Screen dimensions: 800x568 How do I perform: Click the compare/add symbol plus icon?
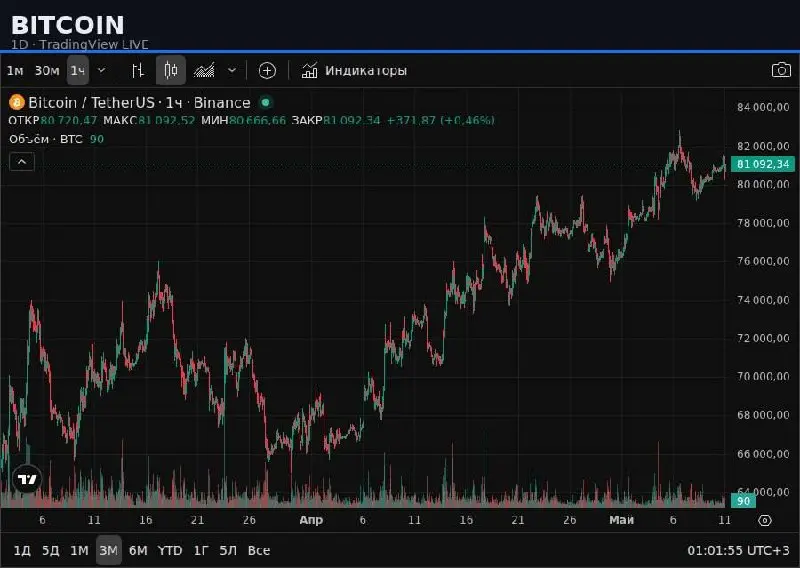(x=267, y=70)
